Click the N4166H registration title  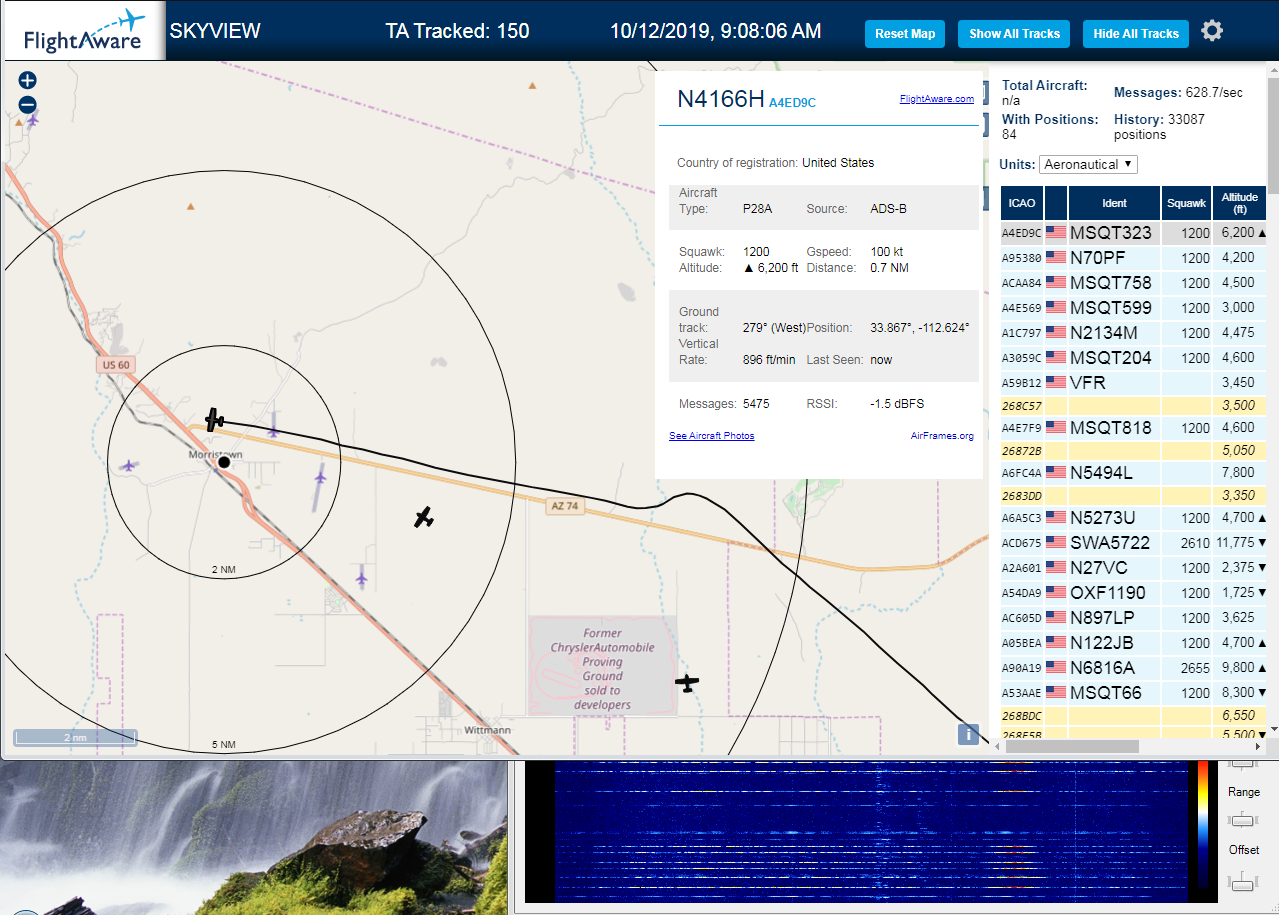click(720, 99)
